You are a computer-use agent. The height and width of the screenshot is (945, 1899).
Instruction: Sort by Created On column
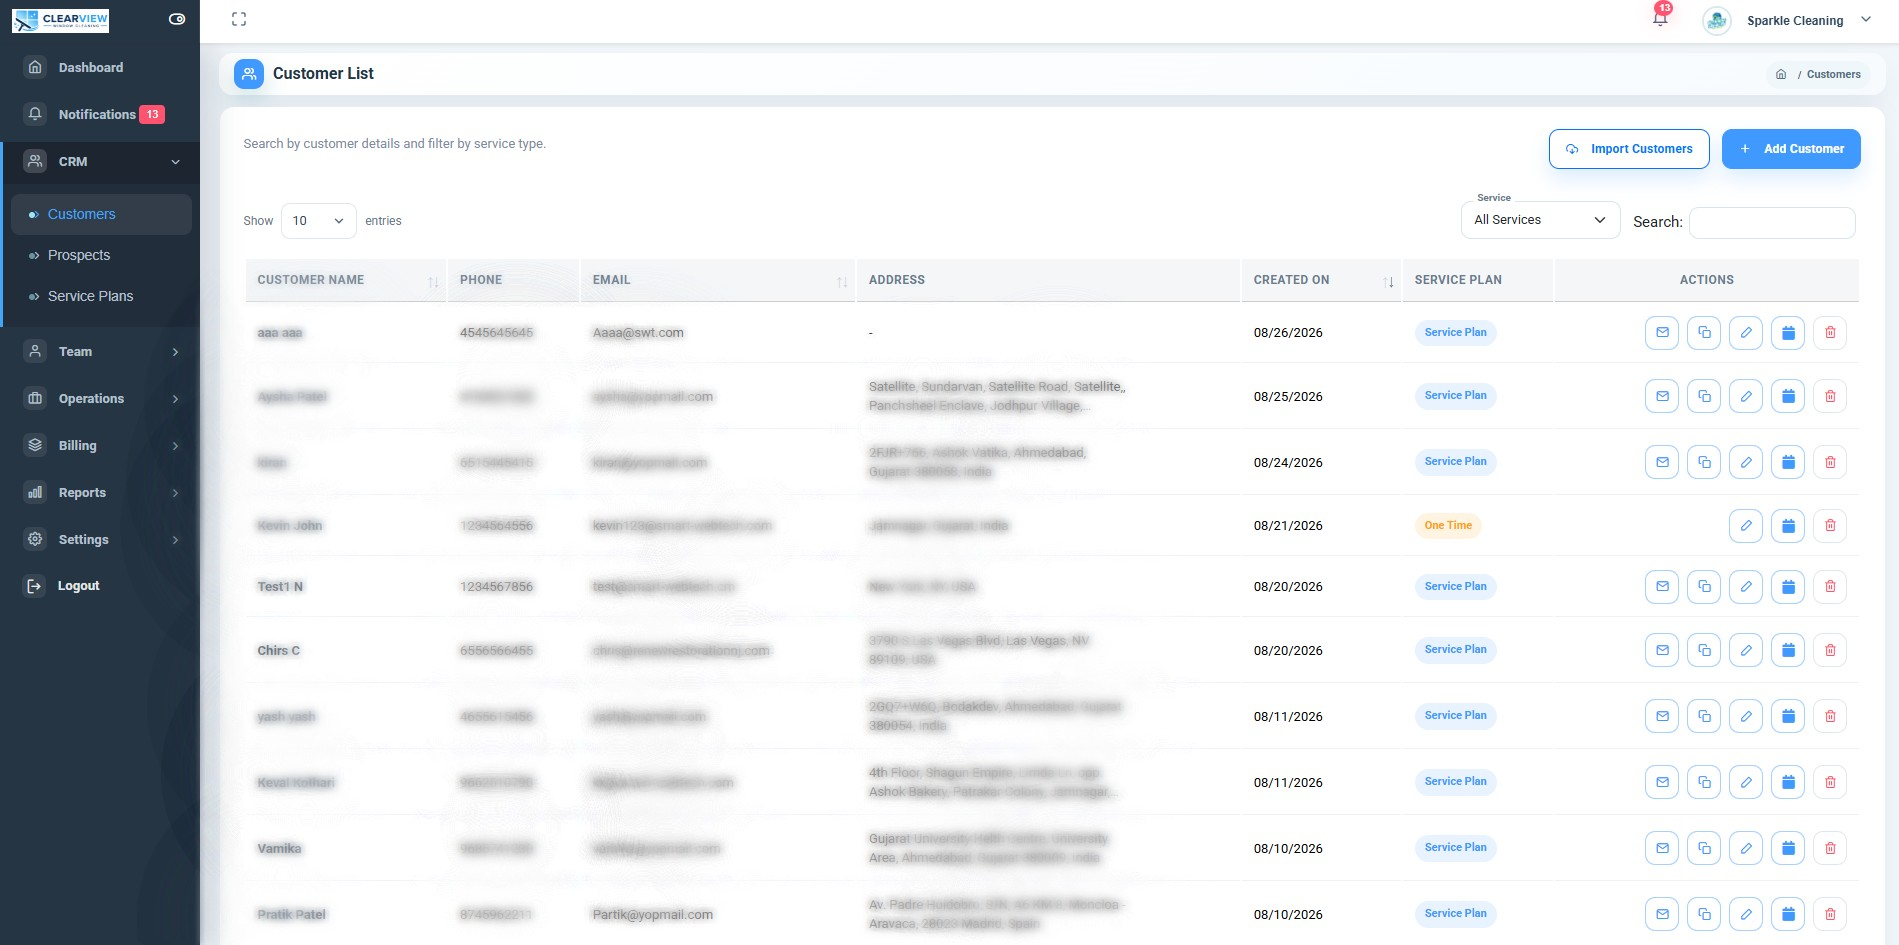pyautogui.click(x=1322, y=280)
